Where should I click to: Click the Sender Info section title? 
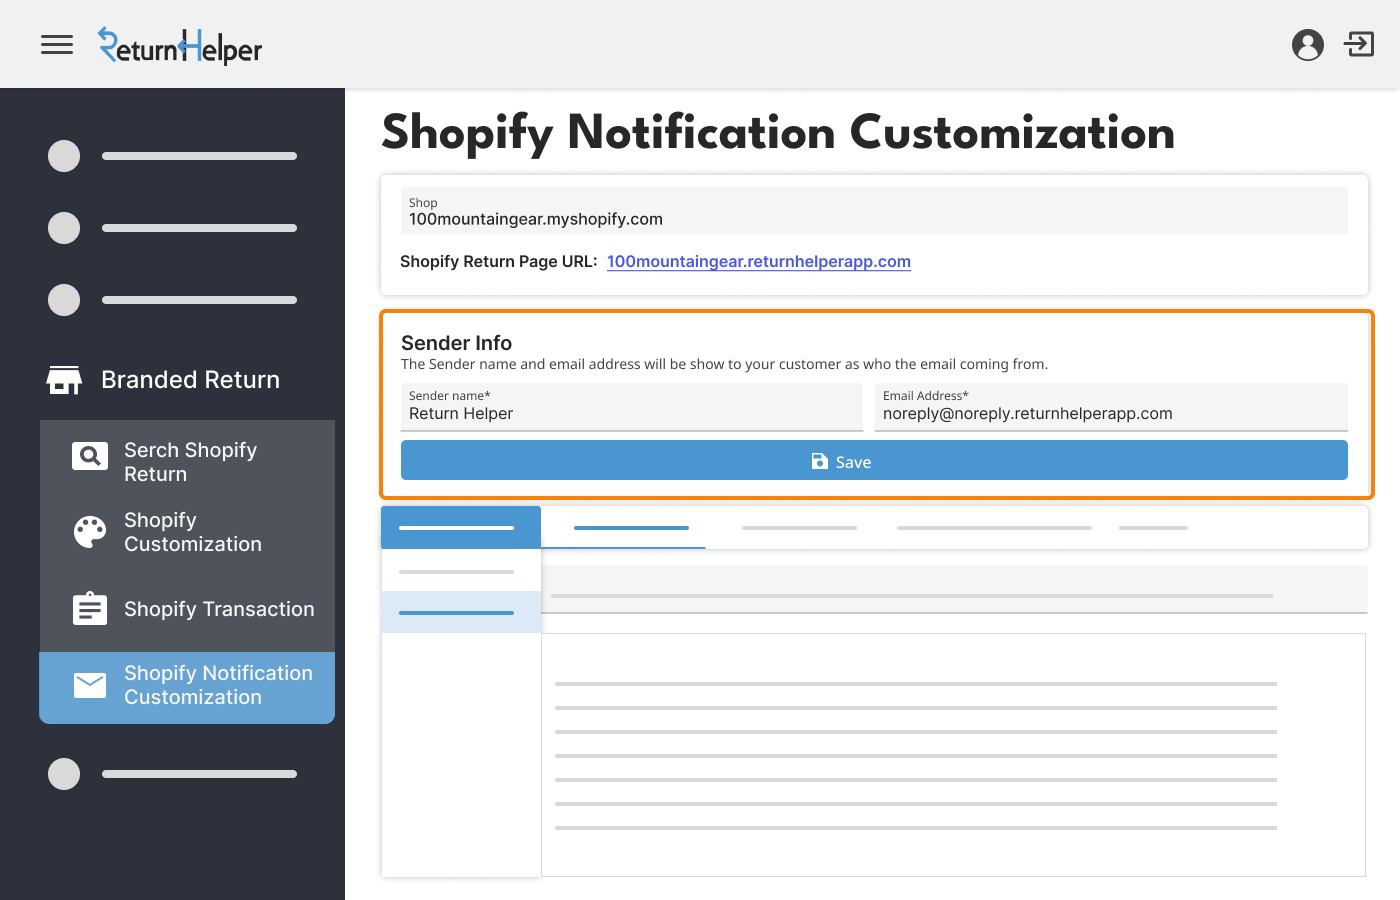pos(457,343)
